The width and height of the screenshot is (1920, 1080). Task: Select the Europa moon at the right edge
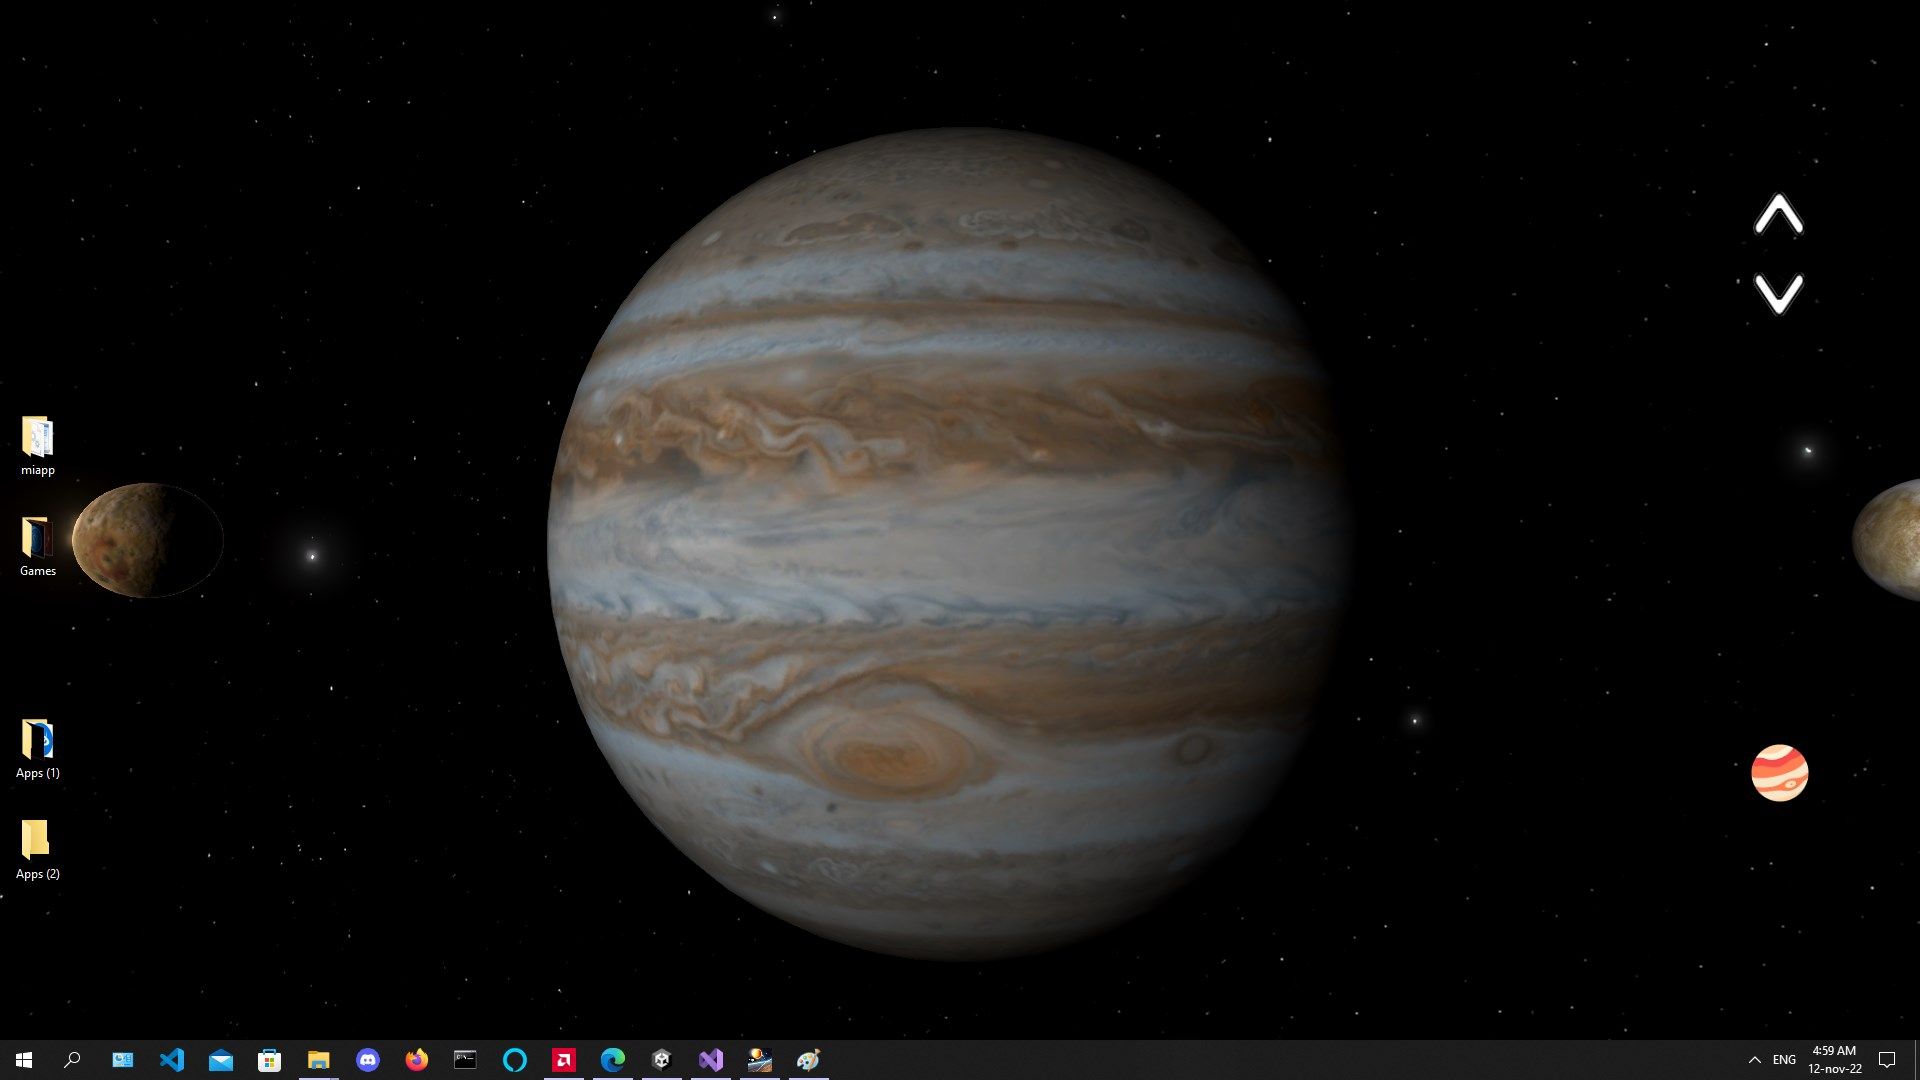[1887, 540]
